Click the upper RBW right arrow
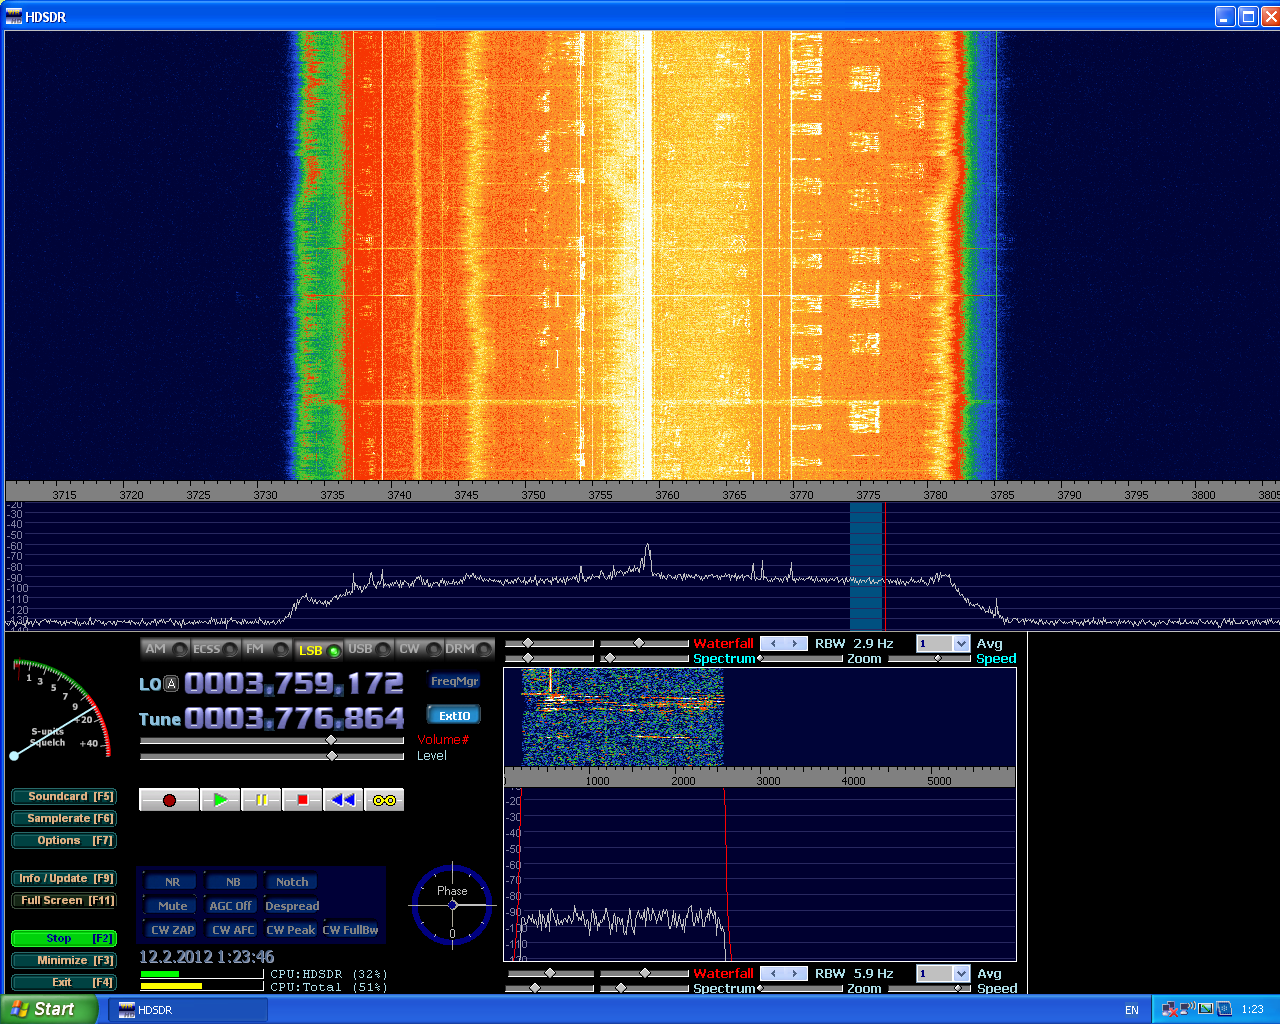1280x1024 pixels. tap(796, 644)
